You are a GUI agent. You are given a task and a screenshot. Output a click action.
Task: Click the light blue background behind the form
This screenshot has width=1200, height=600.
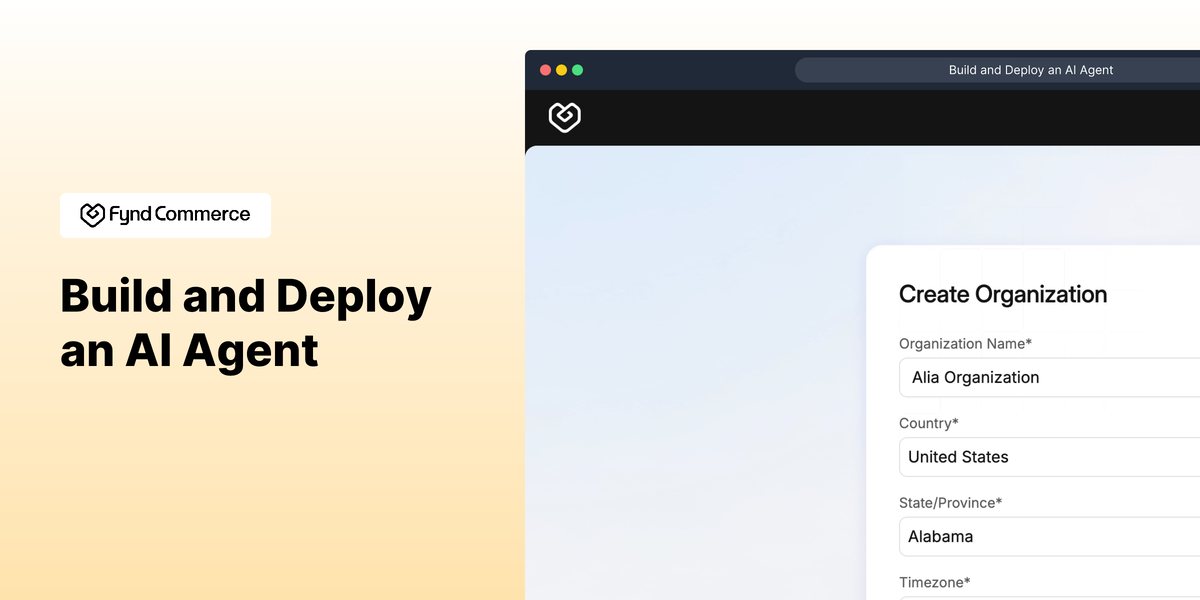click(690, 380)
